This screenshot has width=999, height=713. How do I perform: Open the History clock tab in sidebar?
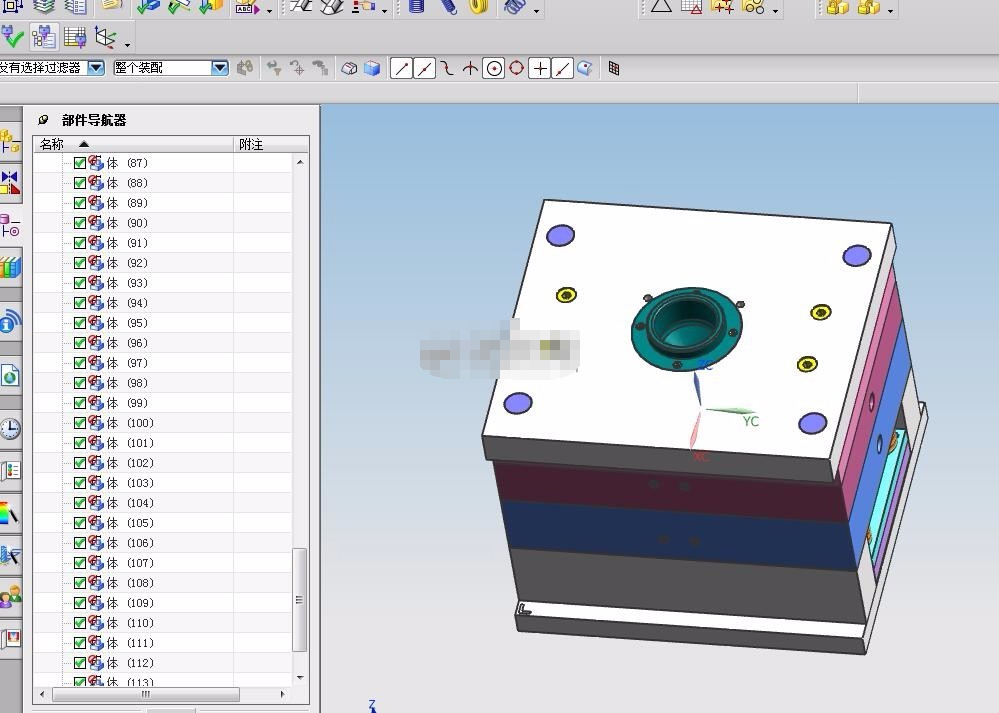coord(10,429)
